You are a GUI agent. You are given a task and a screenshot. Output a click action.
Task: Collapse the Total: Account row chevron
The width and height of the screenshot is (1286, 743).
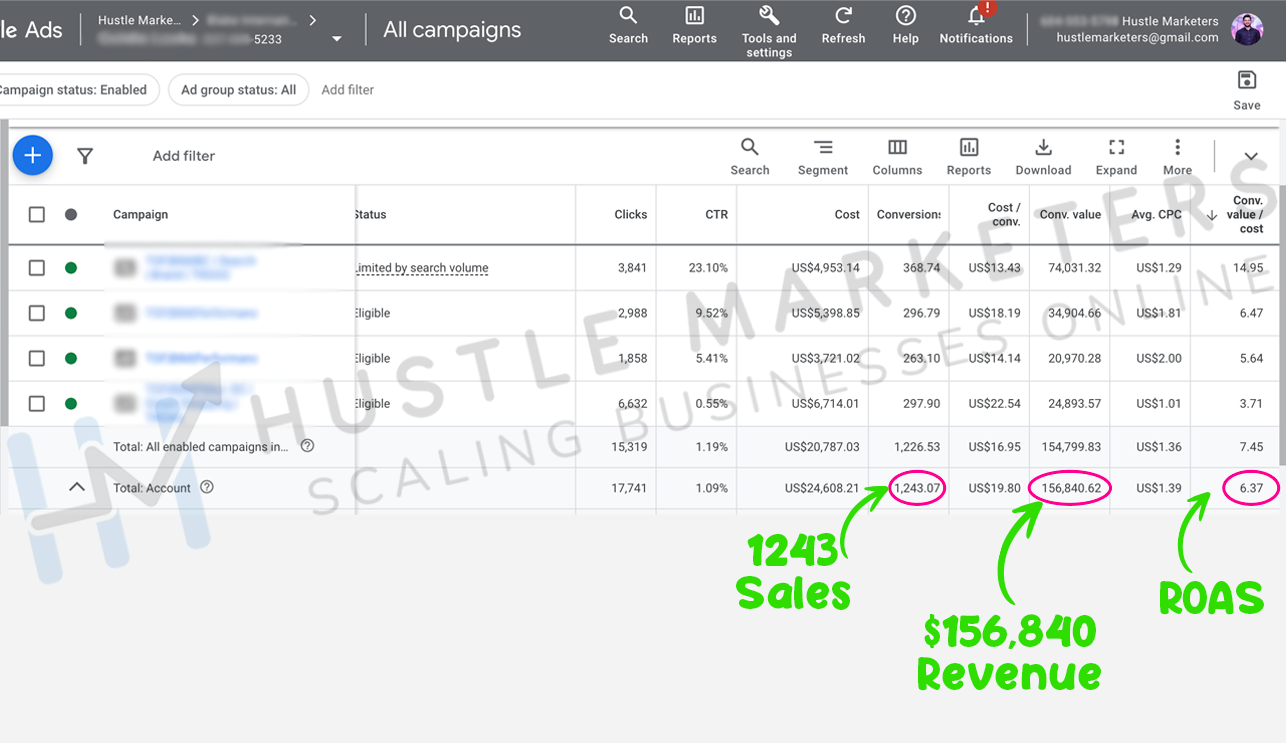click(x=76, y=488)
